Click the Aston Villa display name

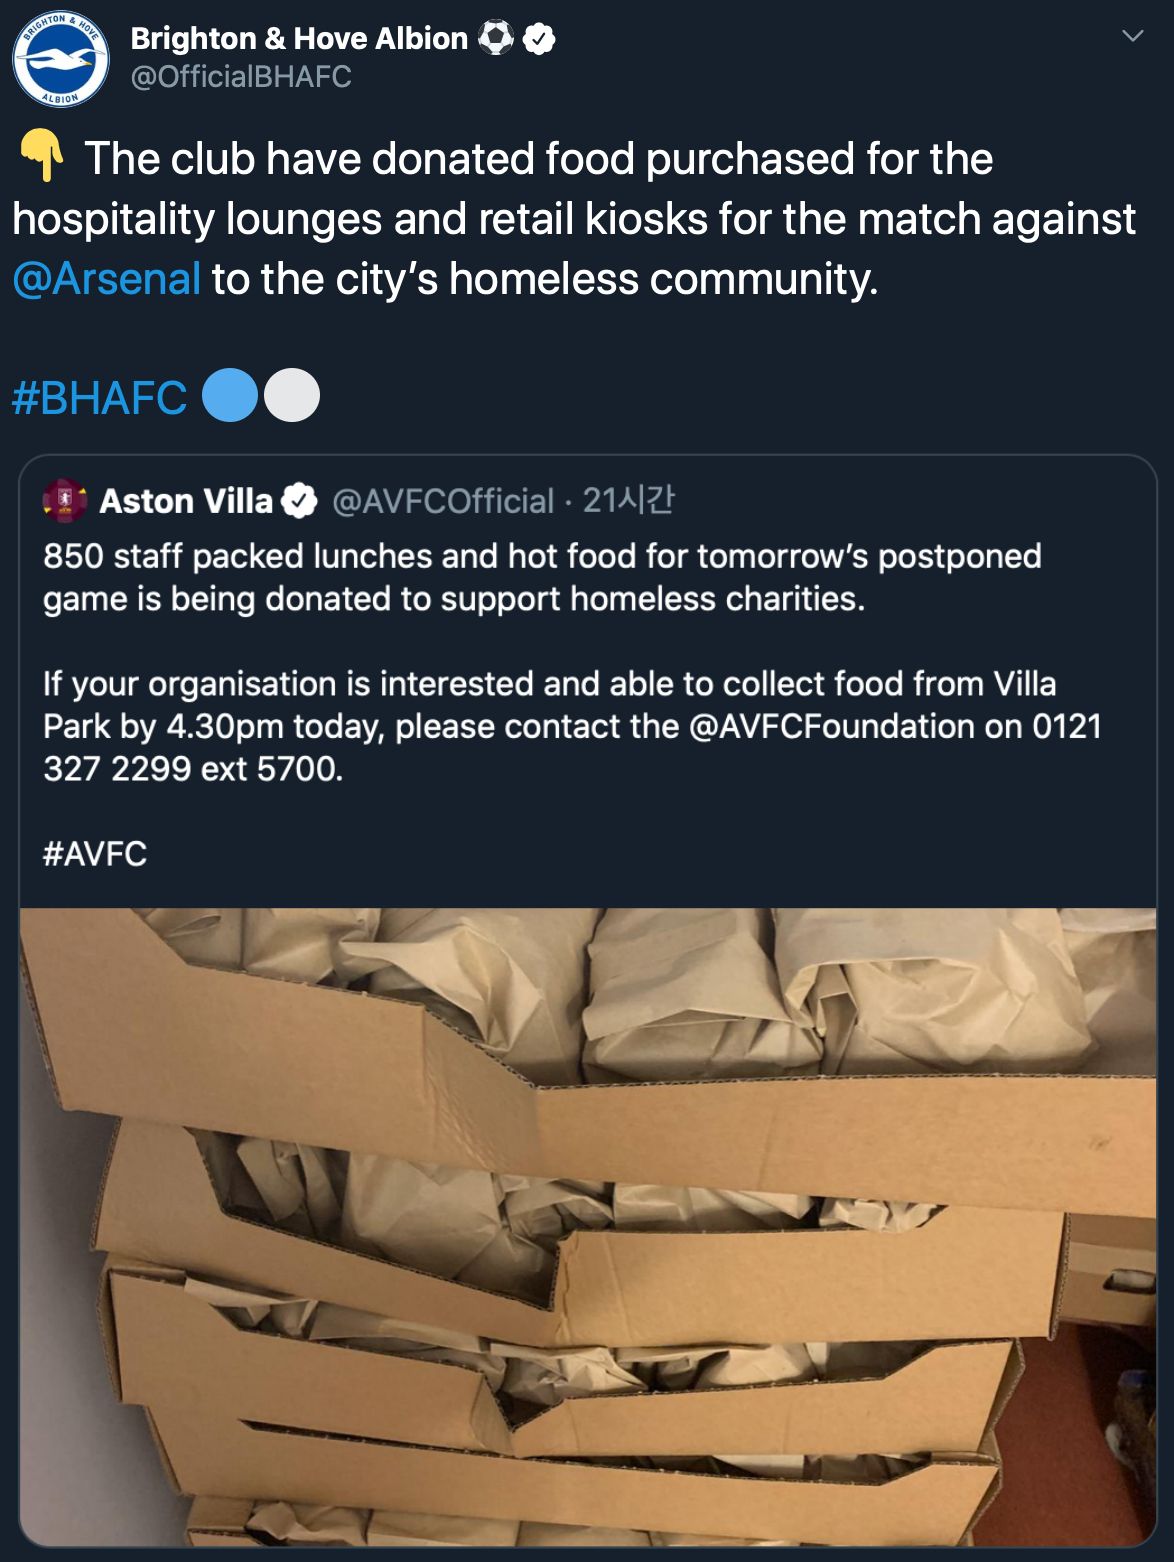tap(186, 500)
